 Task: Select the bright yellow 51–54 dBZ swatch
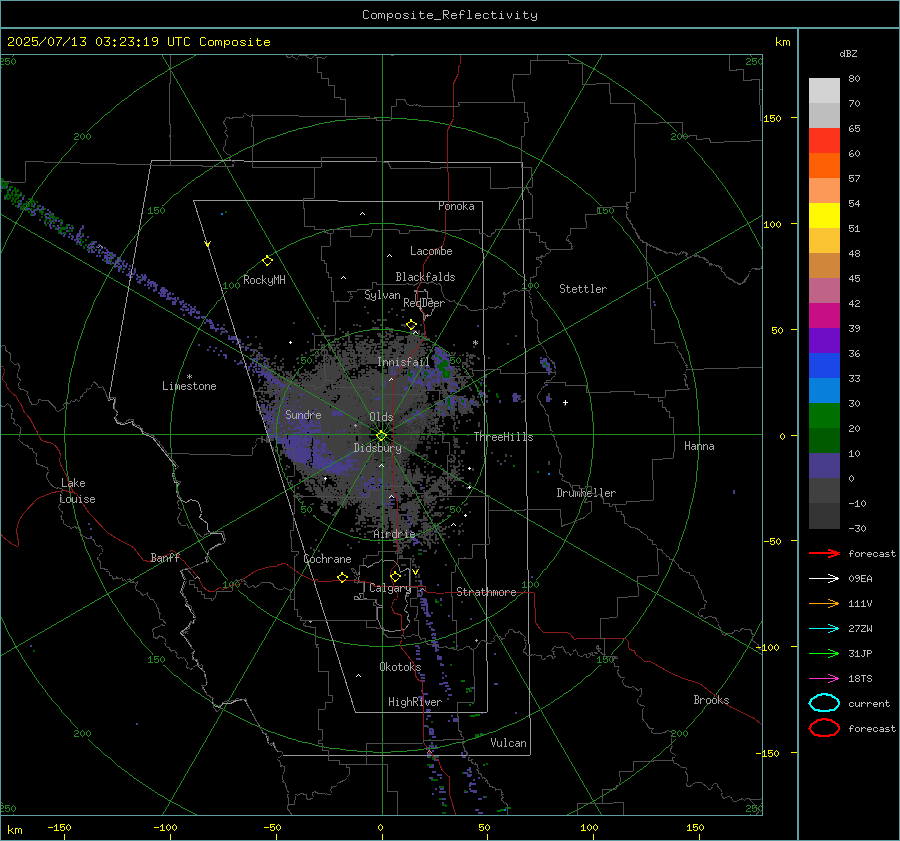pos(824,216)
